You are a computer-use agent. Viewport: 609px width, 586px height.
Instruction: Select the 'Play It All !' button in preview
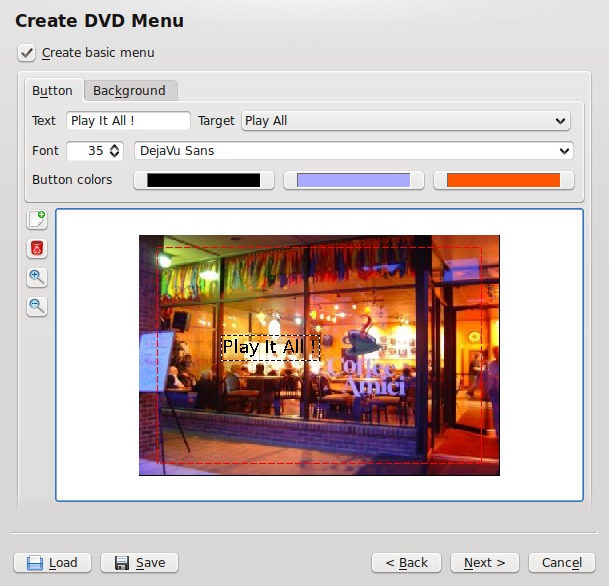pos(270,347)
